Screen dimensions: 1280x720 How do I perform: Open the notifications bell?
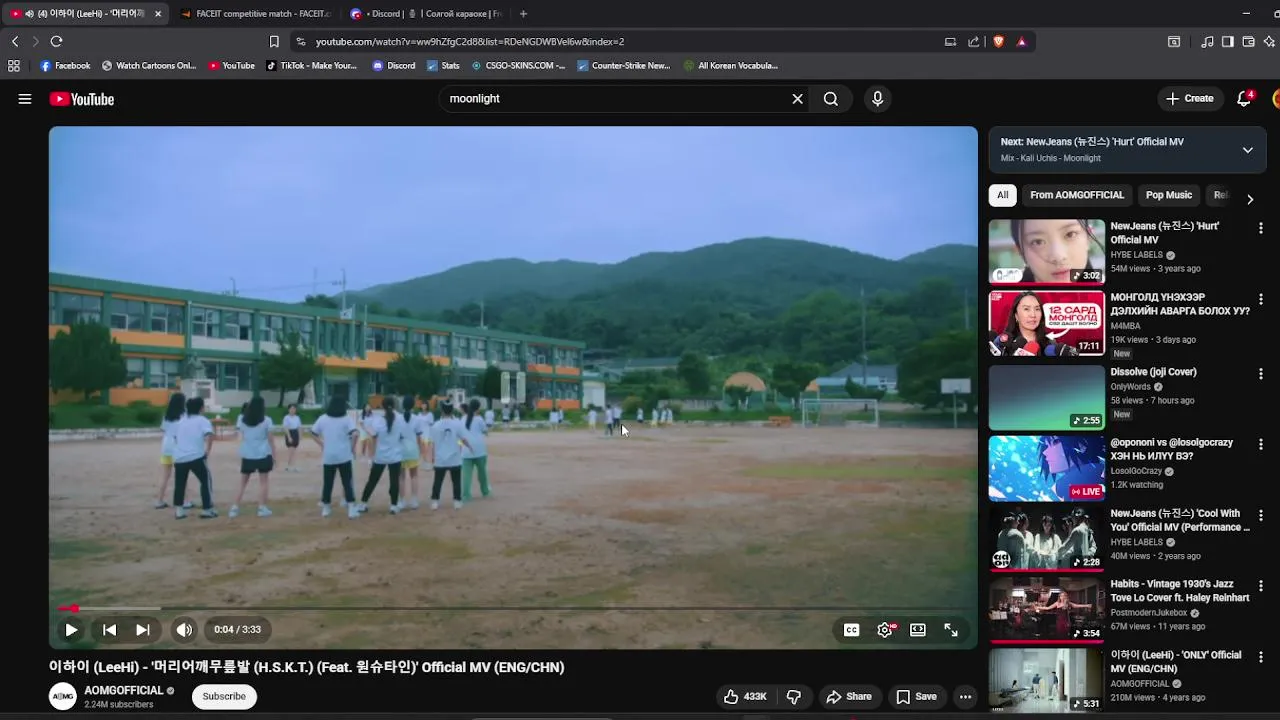pyautogui.click(x=1244, y=99)
